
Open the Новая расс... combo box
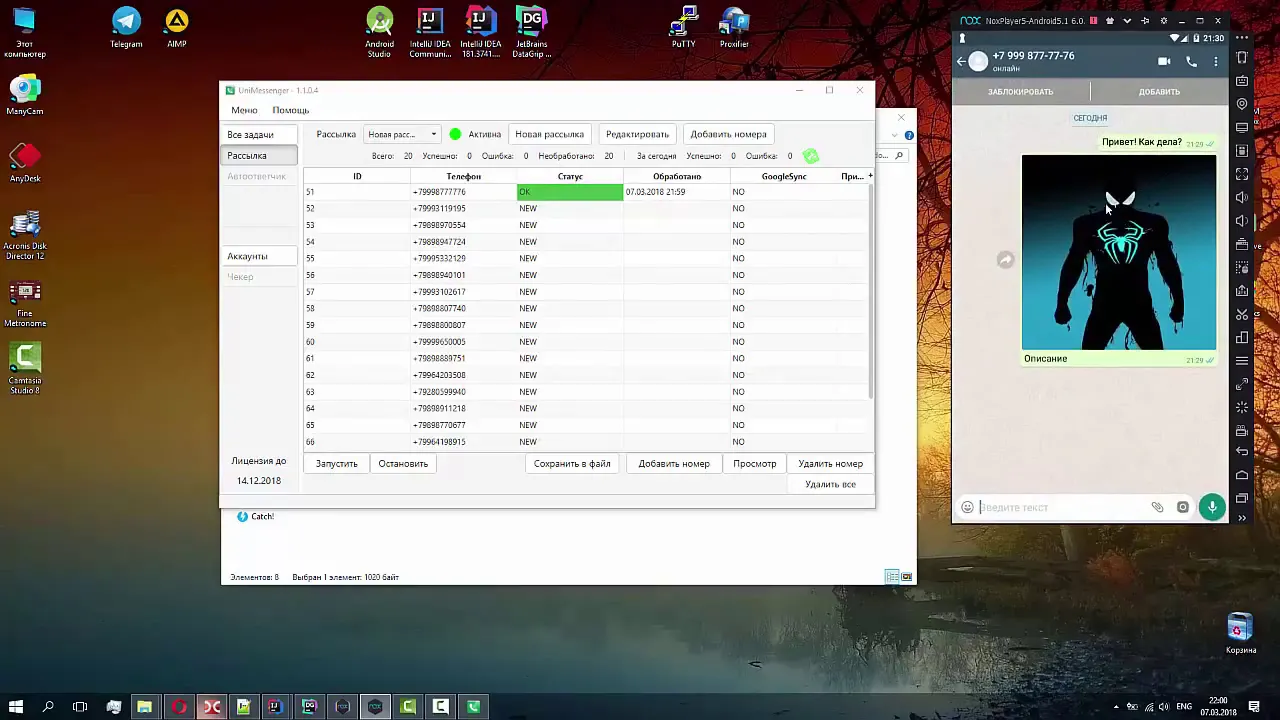coord(402,134)
